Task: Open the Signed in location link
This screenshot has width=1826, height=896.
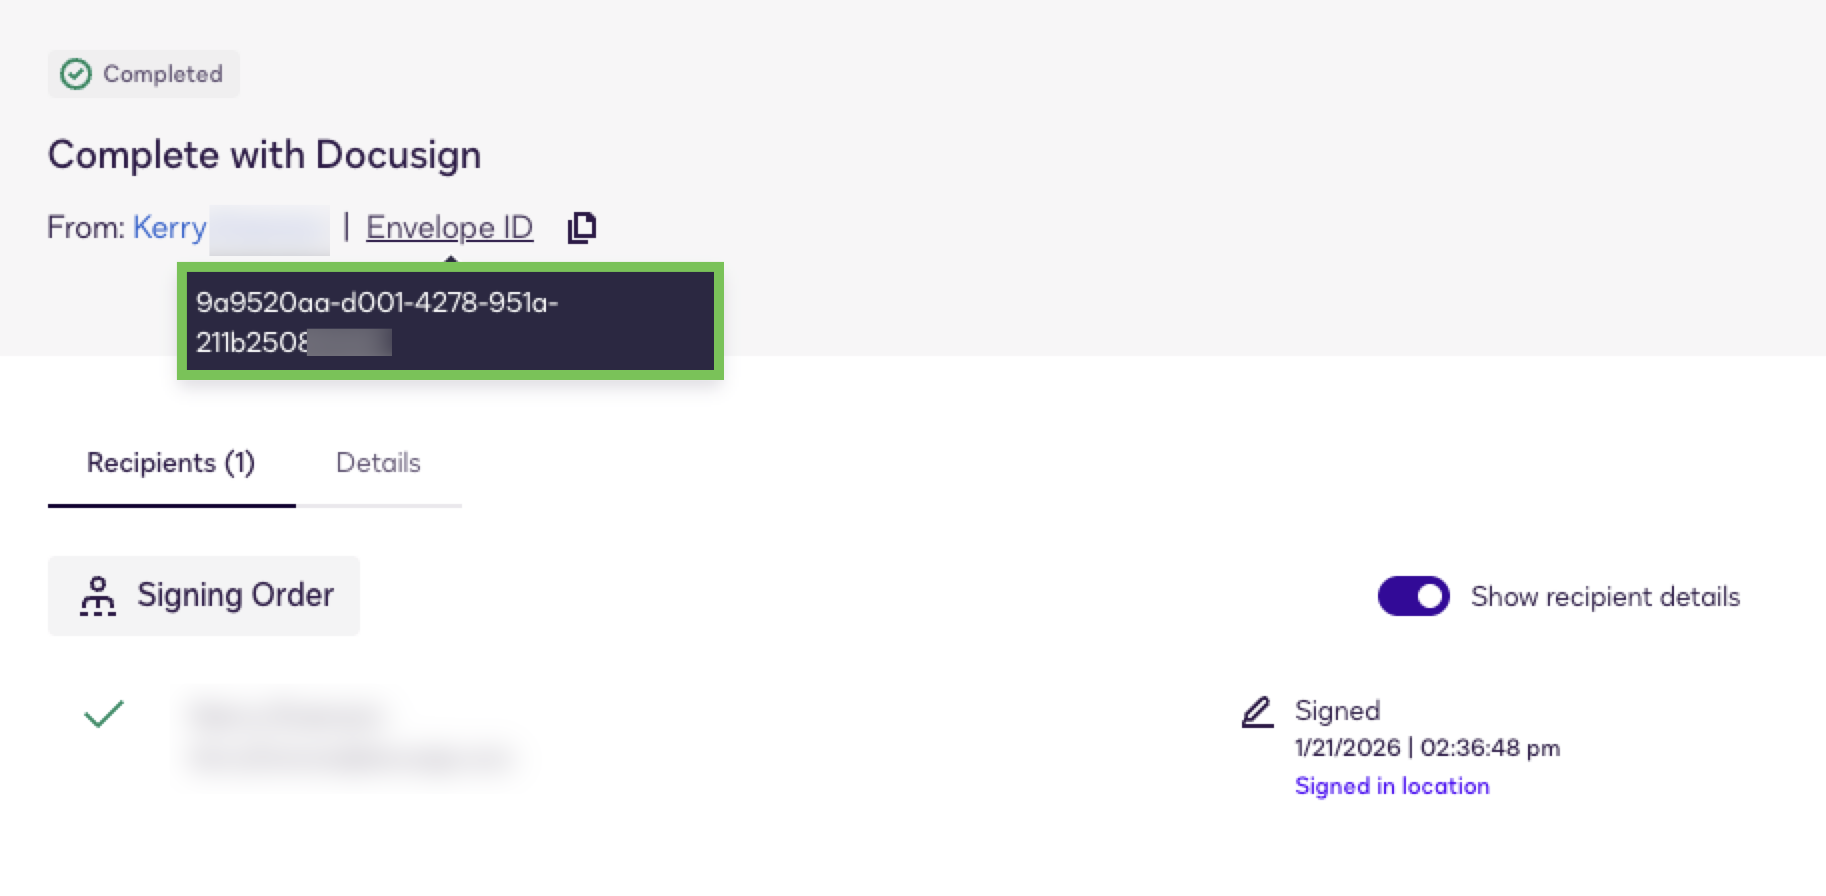Action: [x=1392, y=786]
